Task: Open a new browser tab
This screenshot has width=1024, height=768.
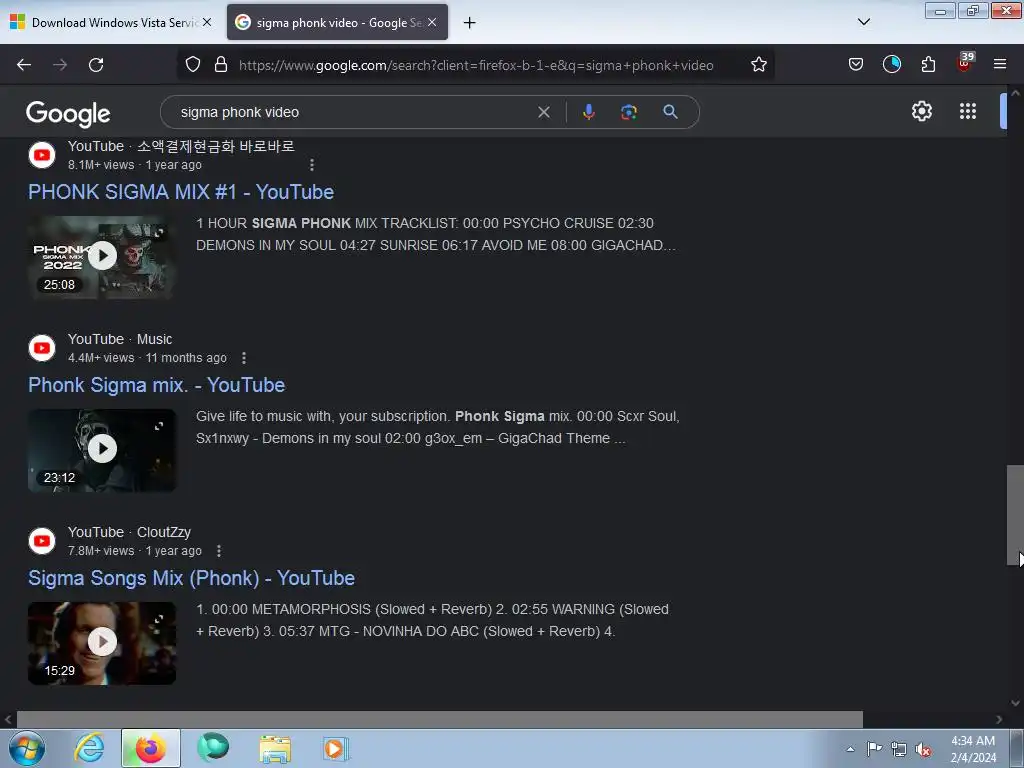Action: (470, 23)
